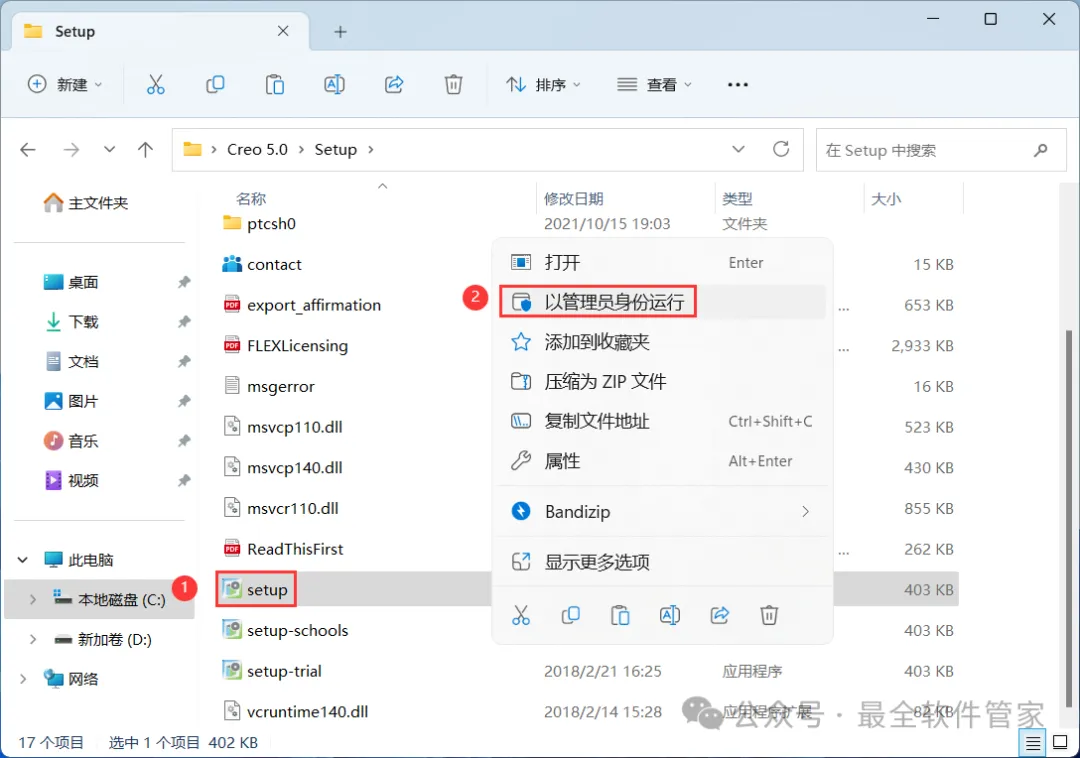Select 打开 in the context menu

(x=661, y=262)
